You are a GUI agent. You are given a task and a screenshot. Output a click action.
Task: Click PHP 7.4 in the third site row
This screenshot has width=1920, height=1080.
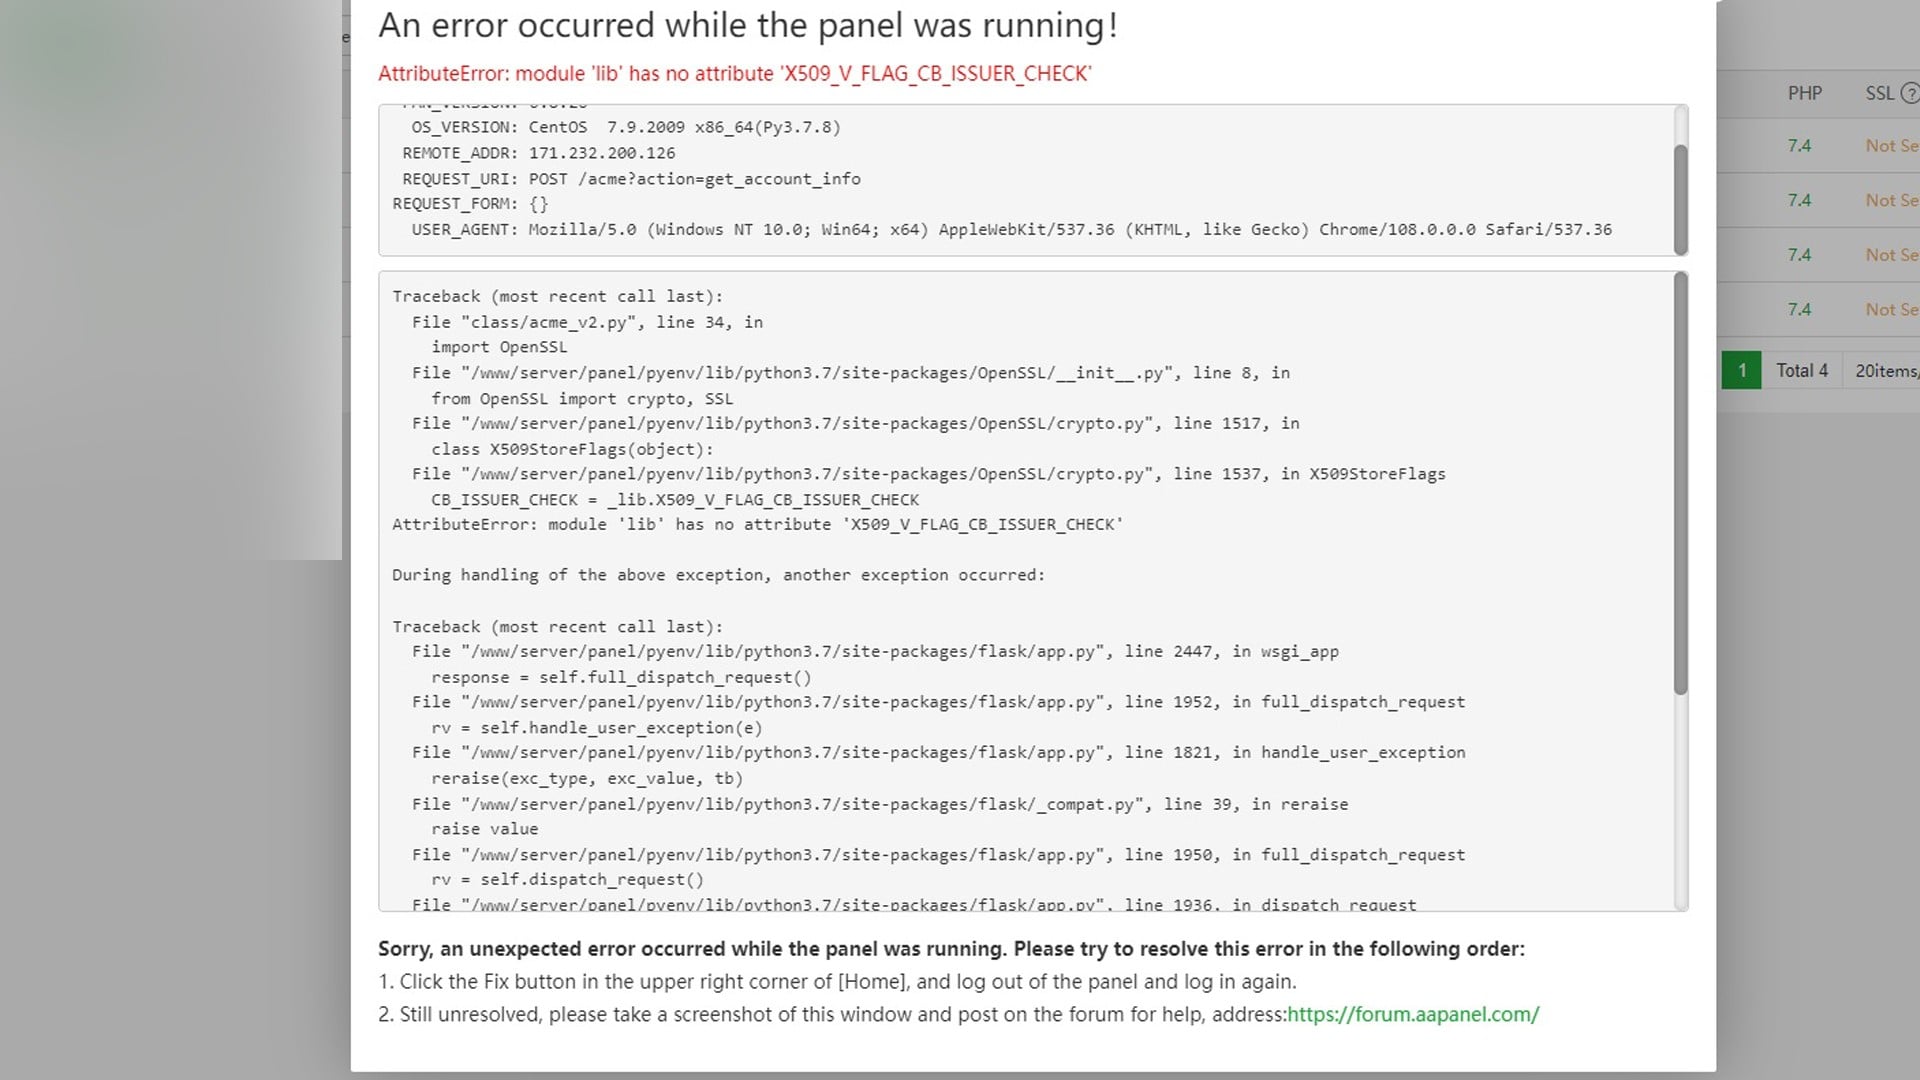[x=1799, y=255]
